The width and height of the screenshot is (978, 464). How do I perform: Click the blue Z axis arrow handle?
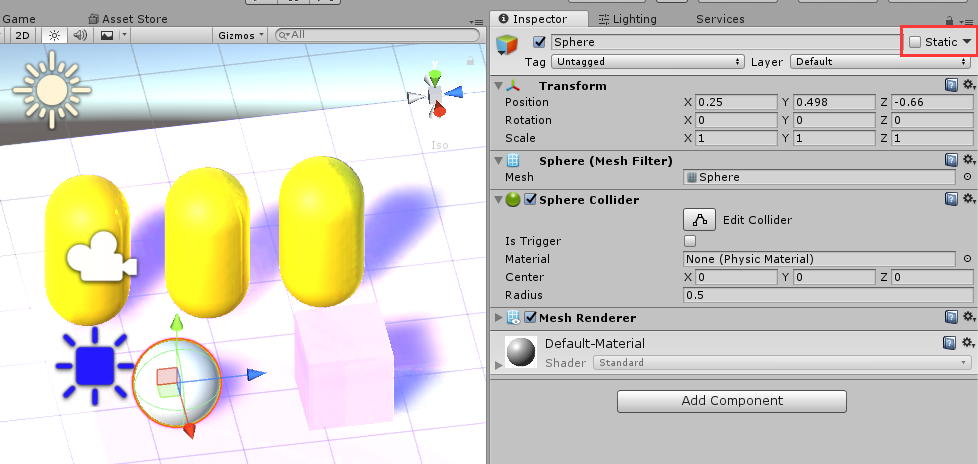click(x=256, y=374)
